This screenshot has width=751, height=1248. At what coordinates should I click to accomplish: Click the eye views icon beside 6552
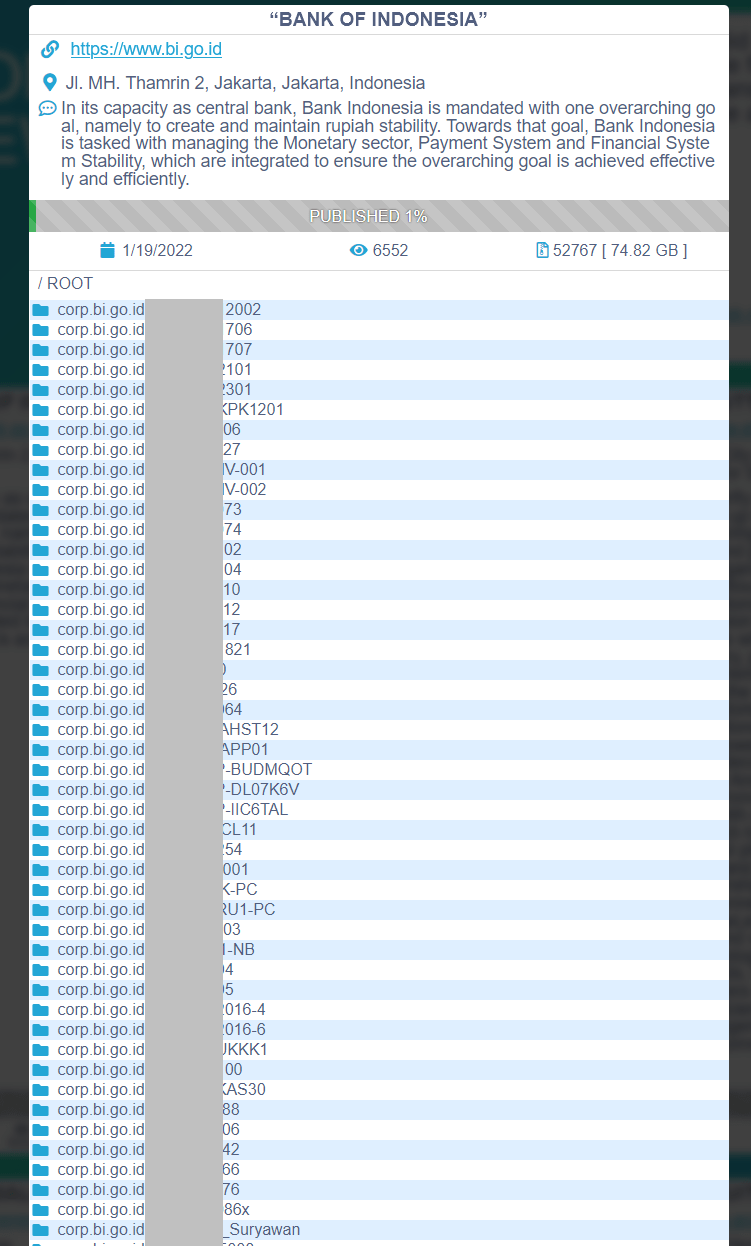pyautogui.click(x=359, y=250)
